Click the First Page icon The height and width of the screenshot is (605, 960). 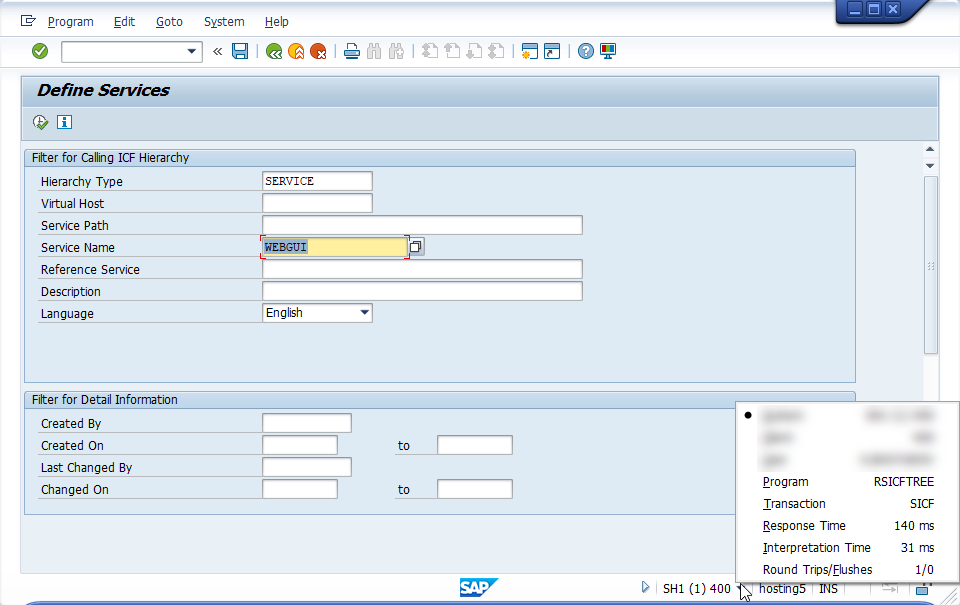tap(430, 51)
